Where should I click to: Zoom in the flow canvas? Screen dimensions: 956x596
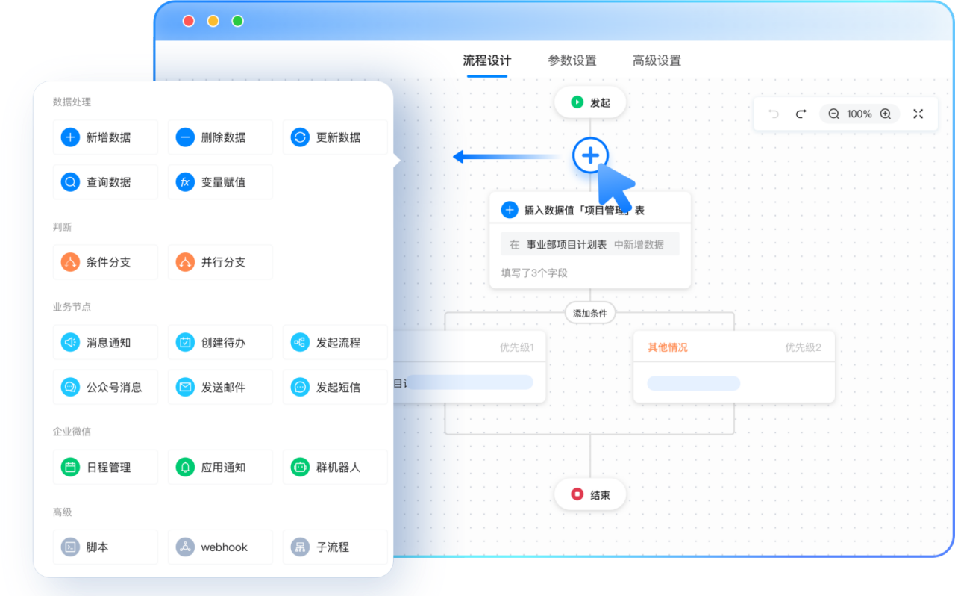tap(885, 114)
